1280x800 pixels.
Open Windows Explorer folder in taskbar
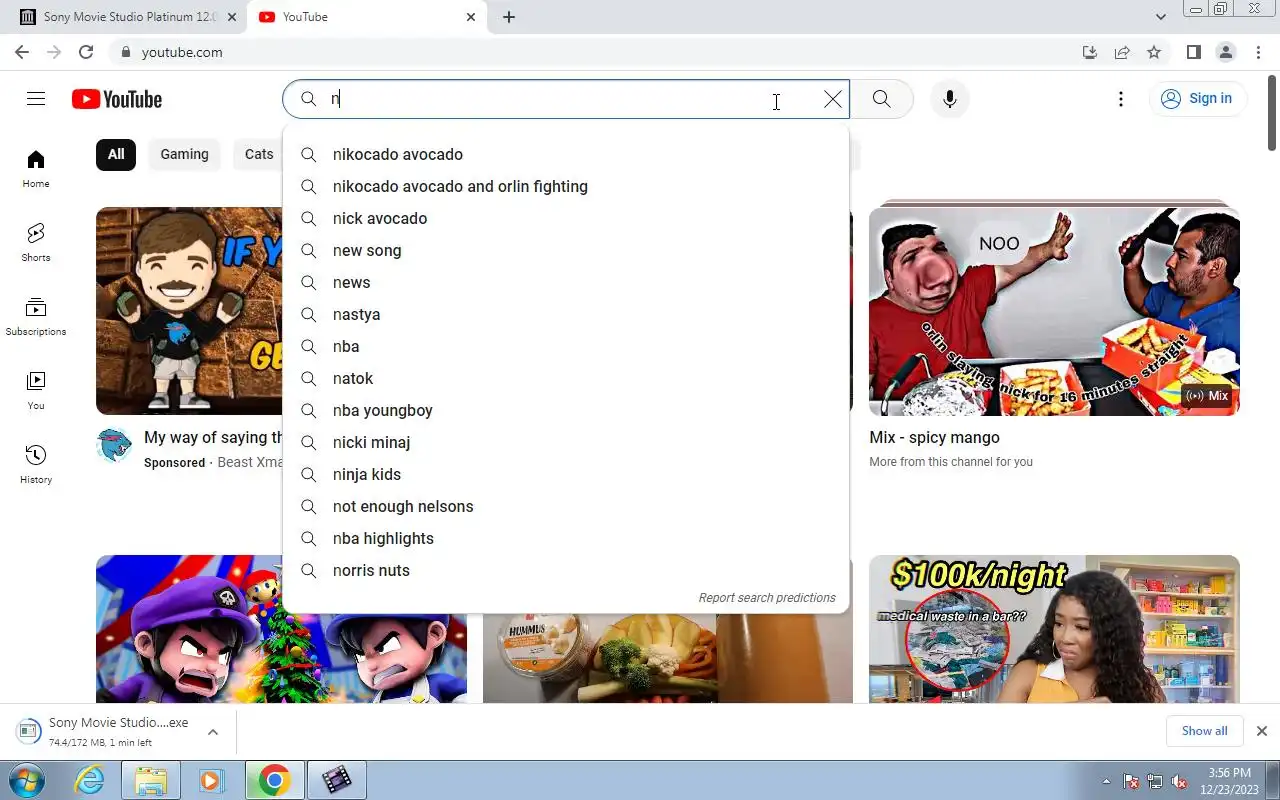[151, 780]
